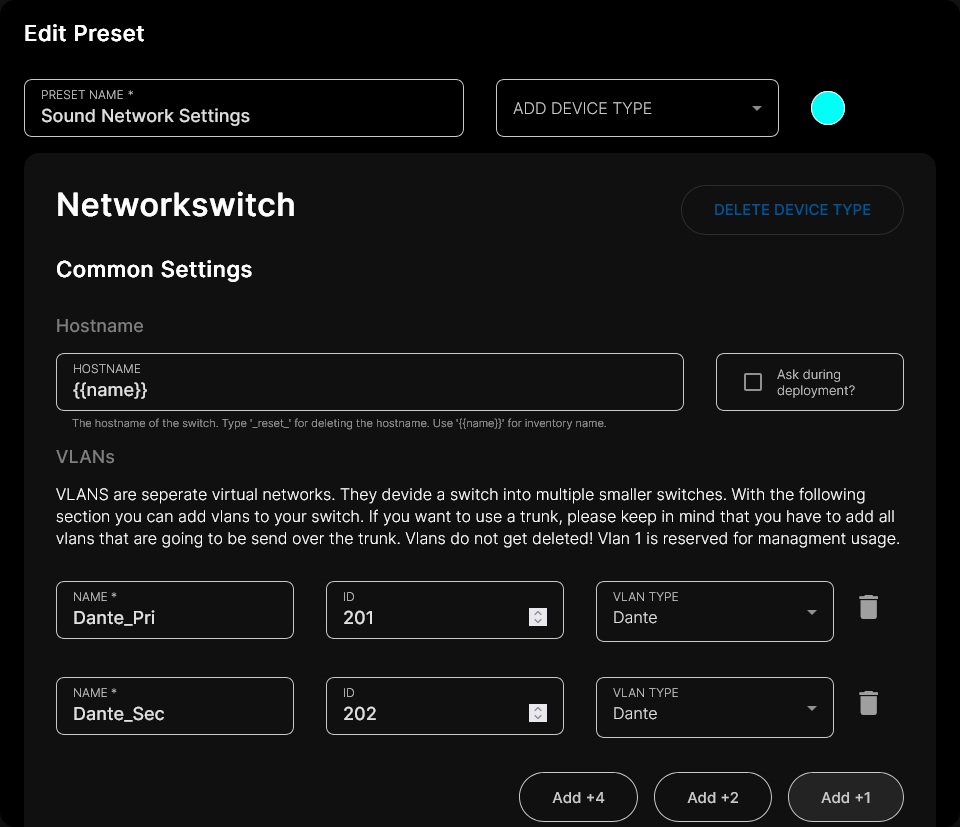Open the cyan preset color swatch

[x=828, y=108]
